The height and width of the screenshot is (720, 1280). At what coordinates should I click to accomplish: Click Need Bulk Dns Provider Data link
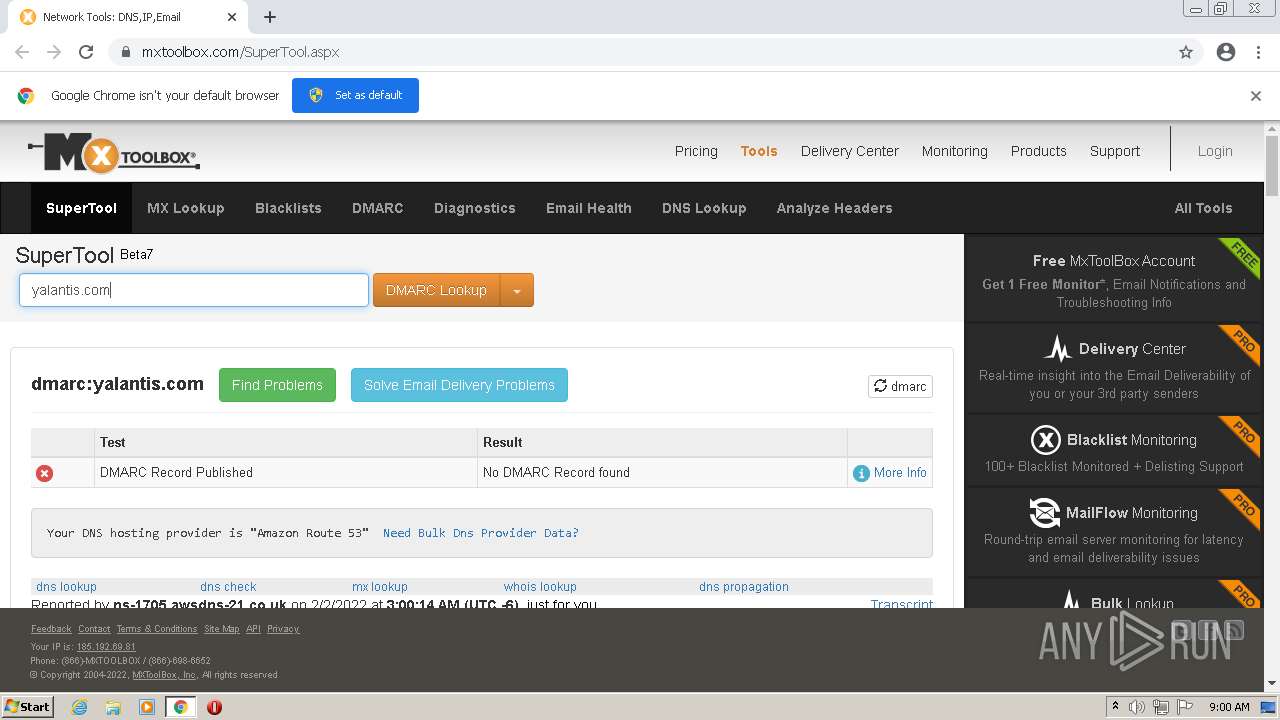(x=481, y=533)
